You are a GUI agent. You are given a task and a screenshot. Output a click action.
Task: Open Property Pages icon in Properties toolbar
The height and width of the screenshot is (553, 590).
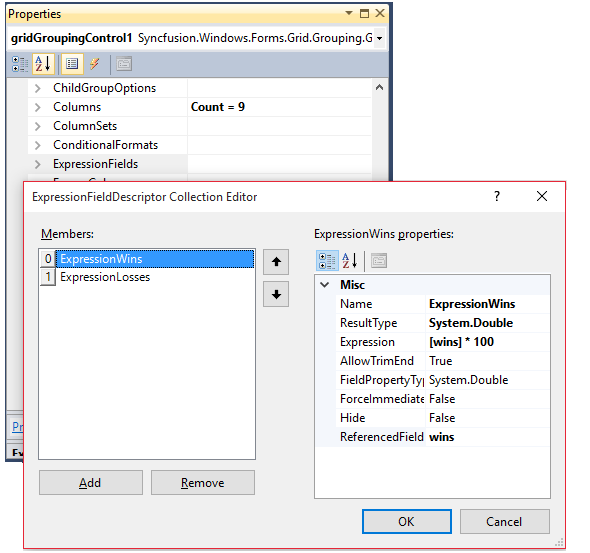[124, 64]
